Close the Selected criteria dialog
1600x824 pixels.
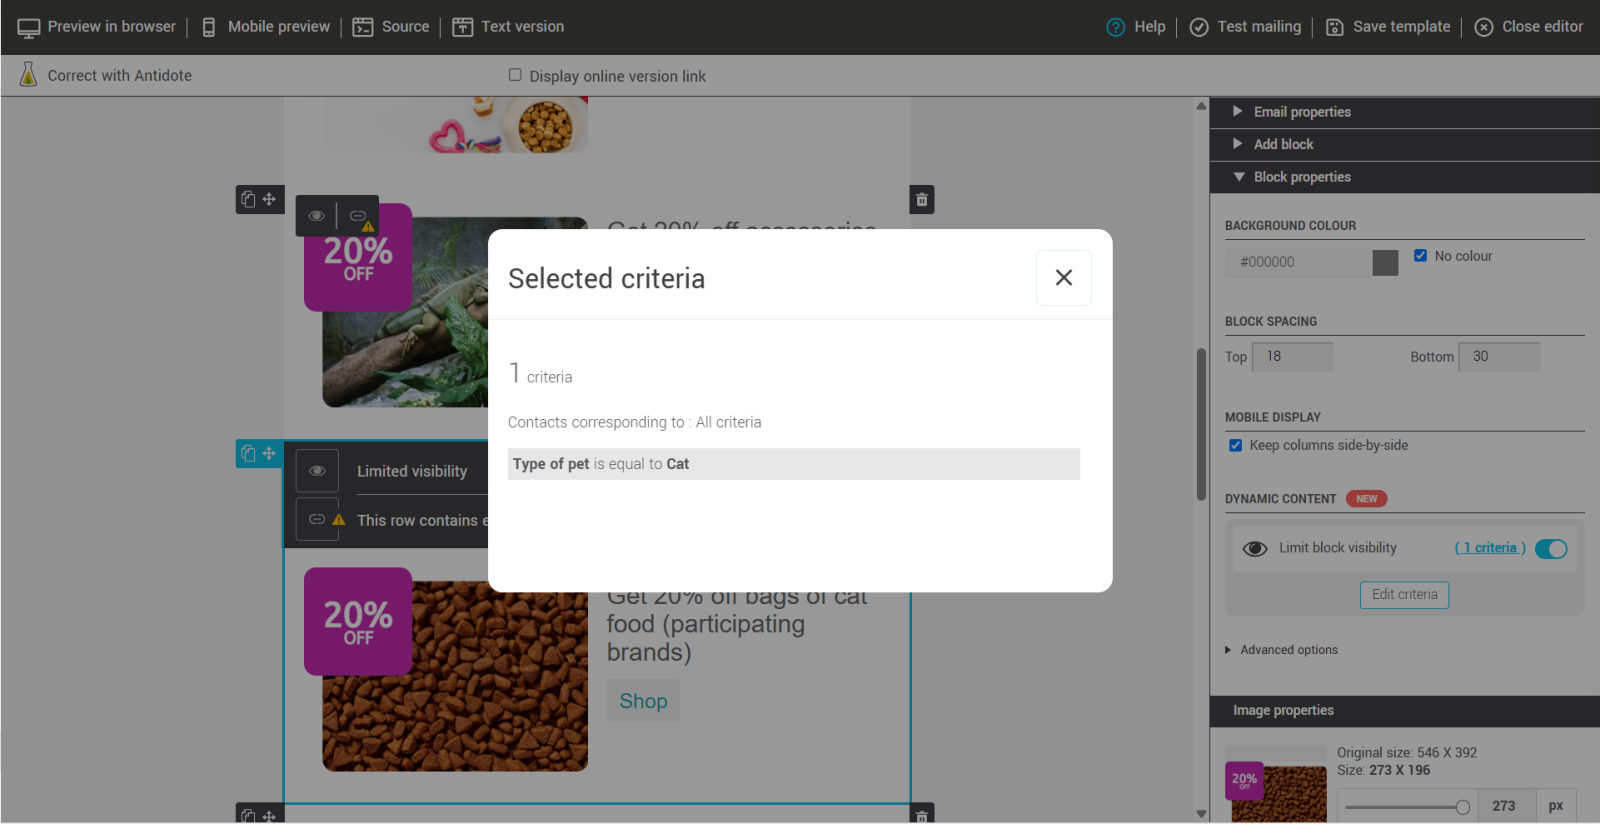tap(1063, 278)
